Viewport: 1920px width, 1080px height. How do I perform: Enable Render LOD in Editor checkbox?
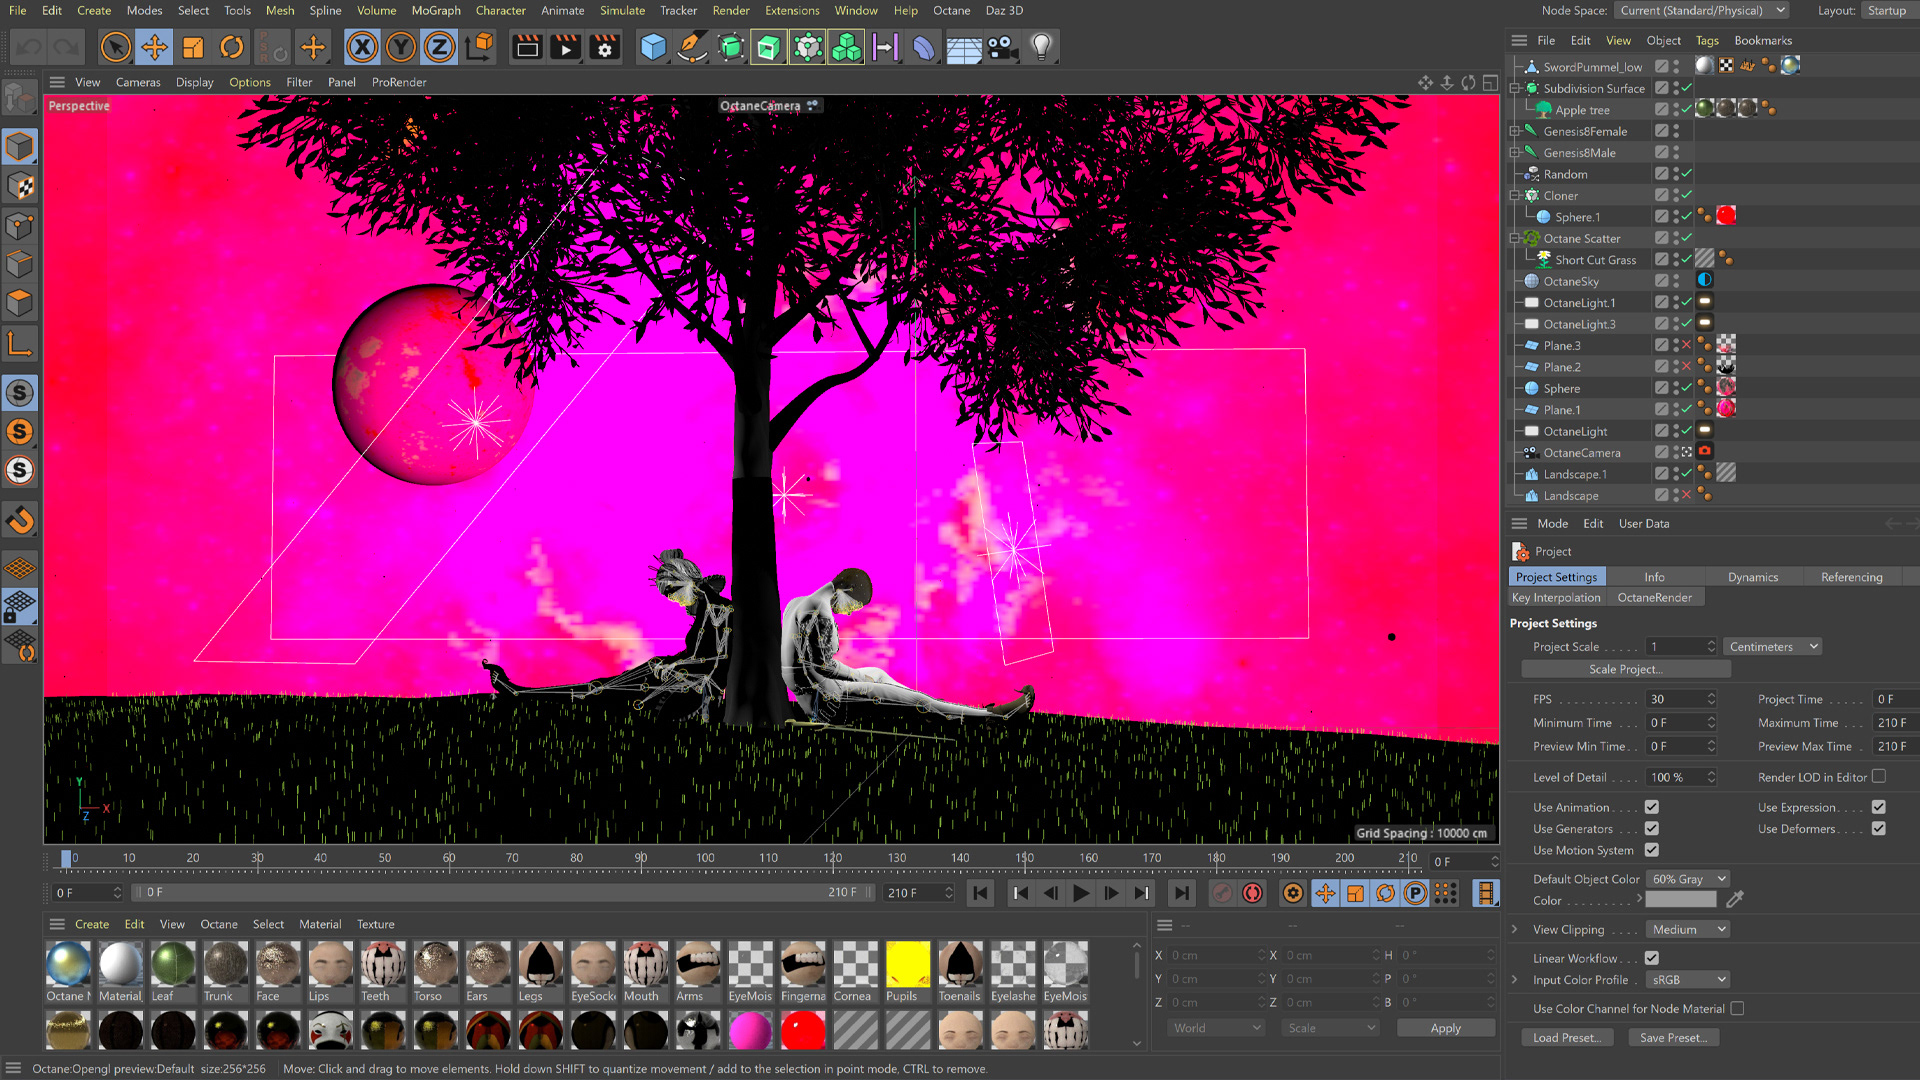(x=1879, y=776)
